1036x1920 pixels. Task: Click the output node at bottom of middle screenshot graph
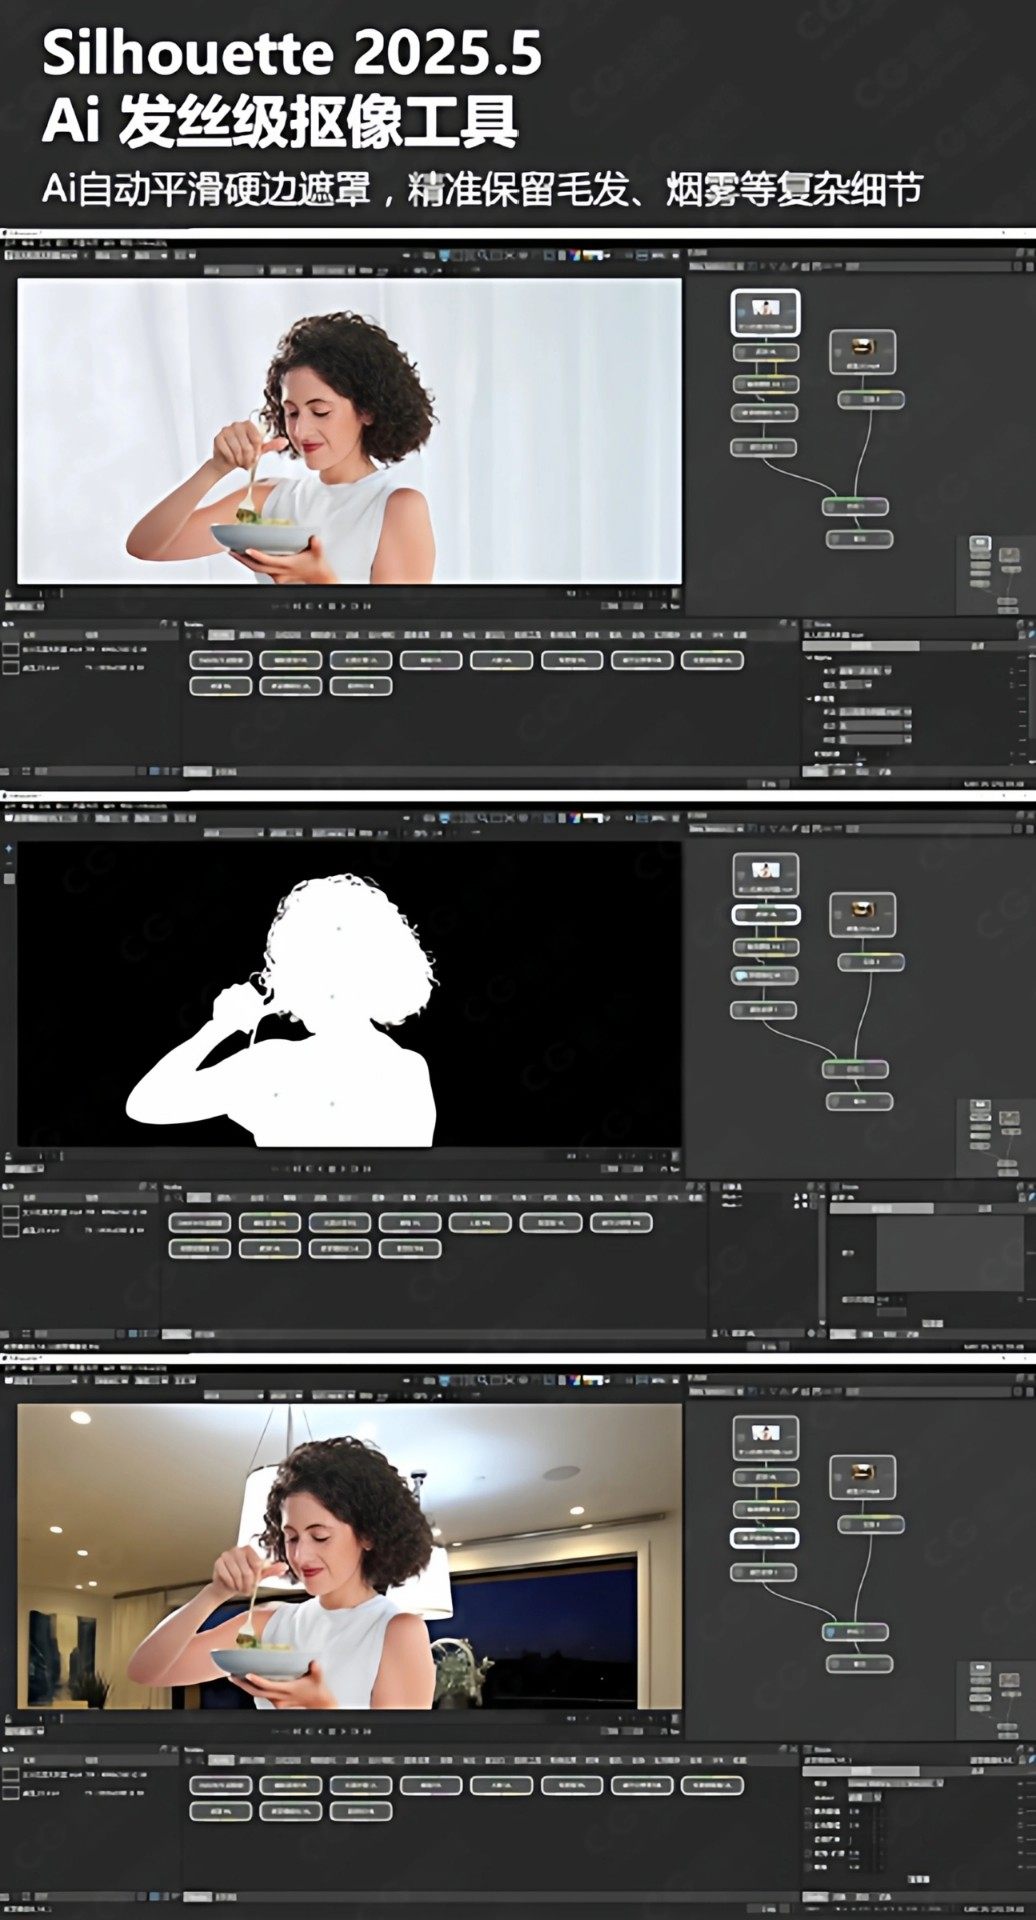coord(859,1101)
